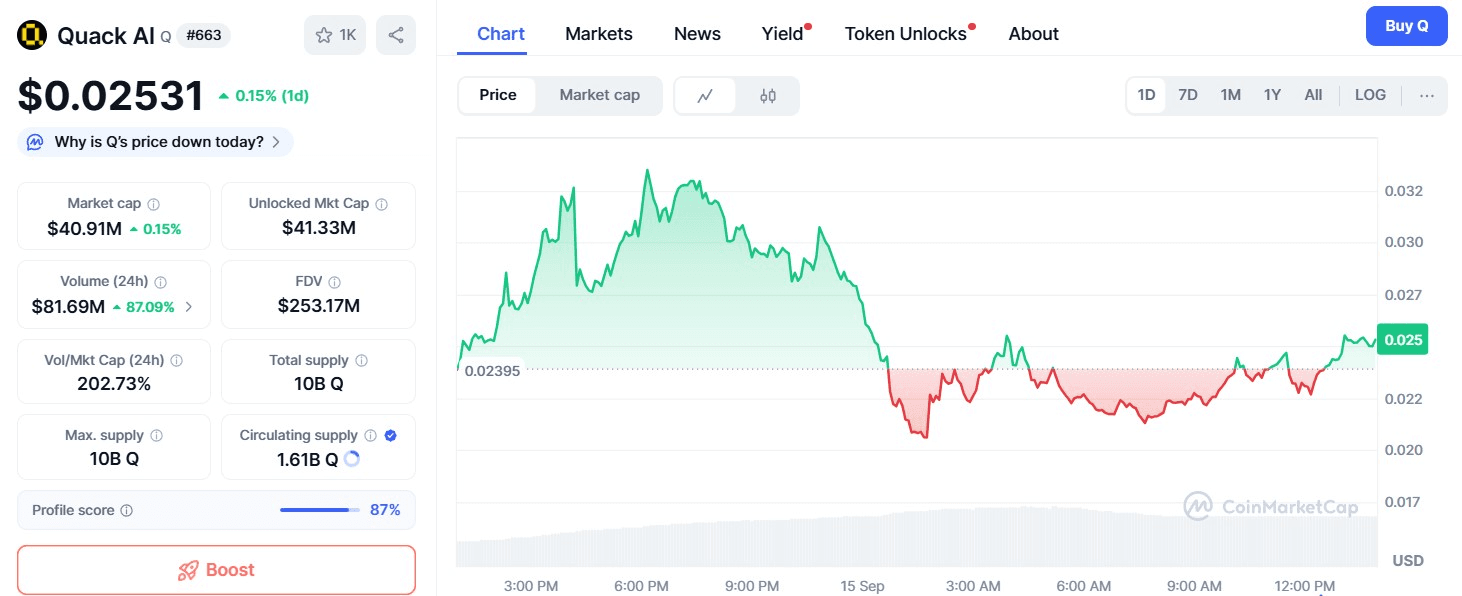The image size is (1462, 596).
Task: Click the Quack AI logo icon
Action: tap(32, 36)
